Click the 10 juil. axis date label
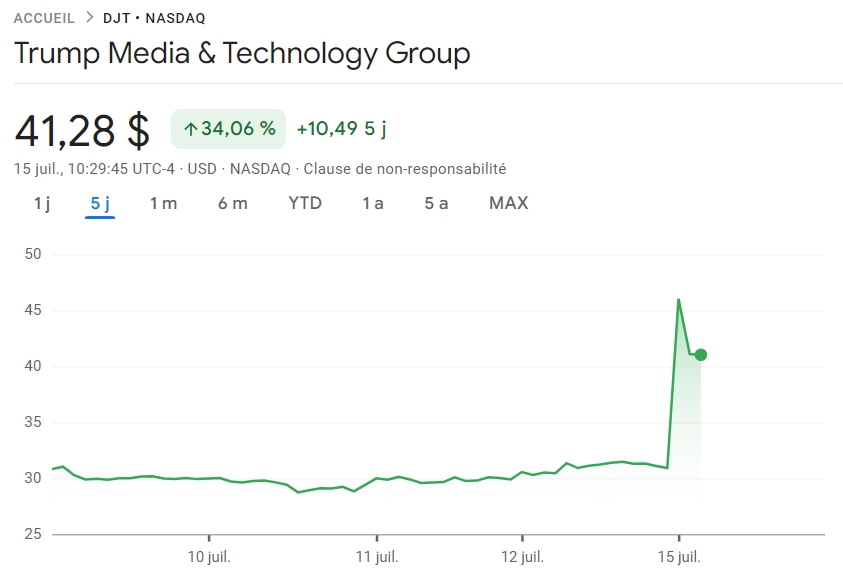Viewport: 843px width, 583px height. (x=209, y=556)
